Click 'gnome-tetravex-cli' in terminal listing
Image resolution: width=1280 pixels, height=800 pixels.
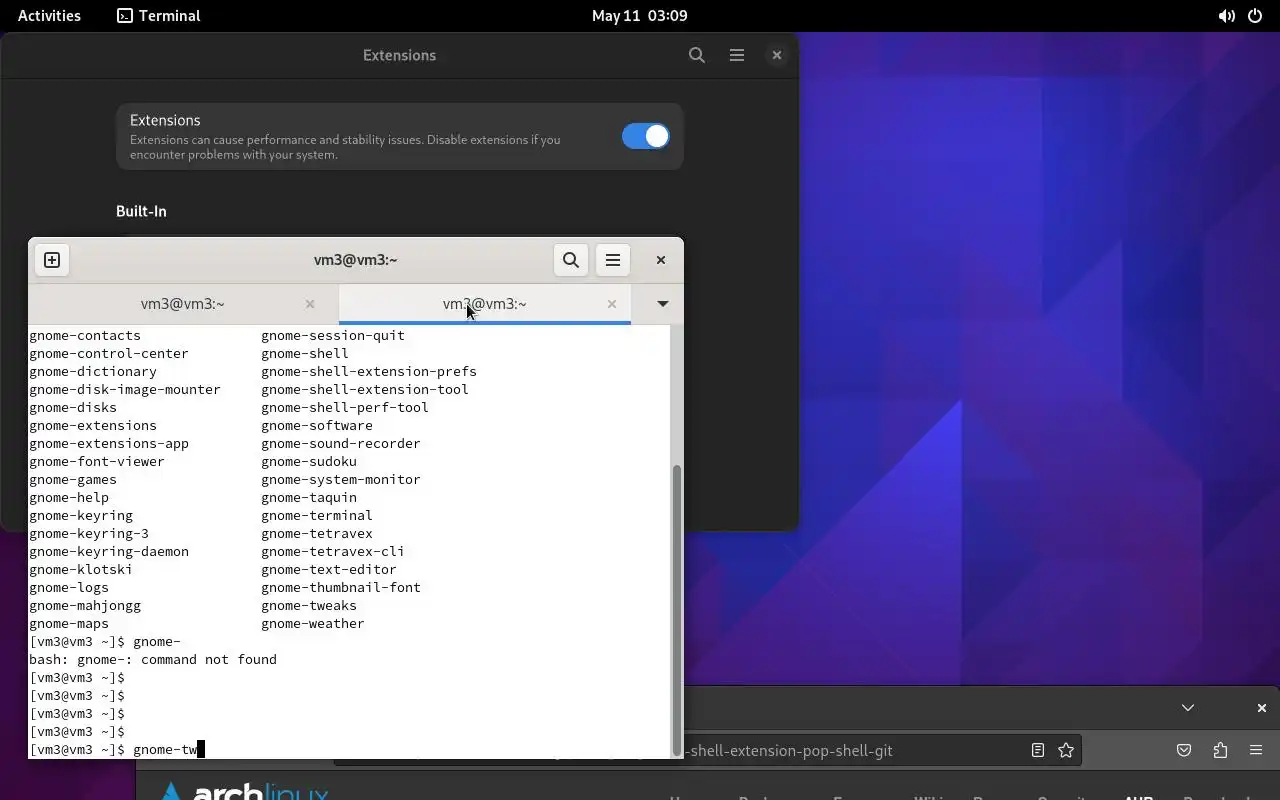(333, 551)
